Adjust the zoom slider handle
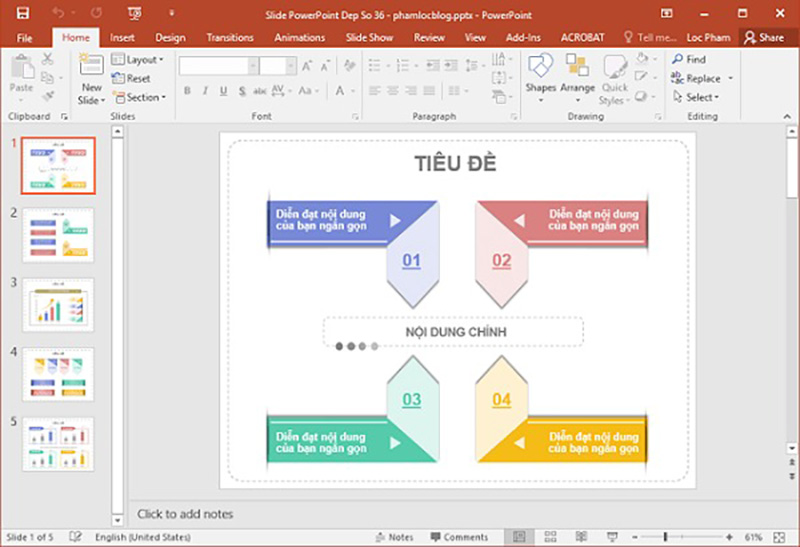Screen dimensions: 800x547 point(665,537)
